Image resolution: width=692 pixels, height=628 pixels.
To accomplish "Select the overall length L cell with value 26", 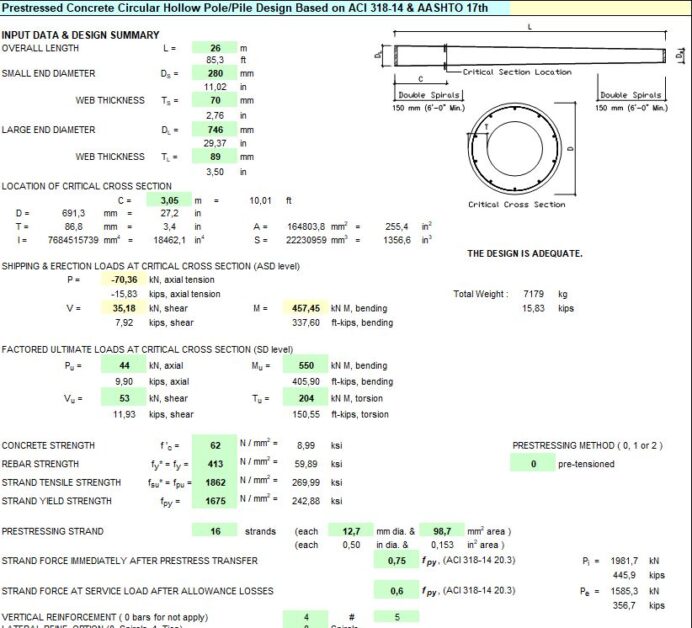I will [x=215, y=48].
